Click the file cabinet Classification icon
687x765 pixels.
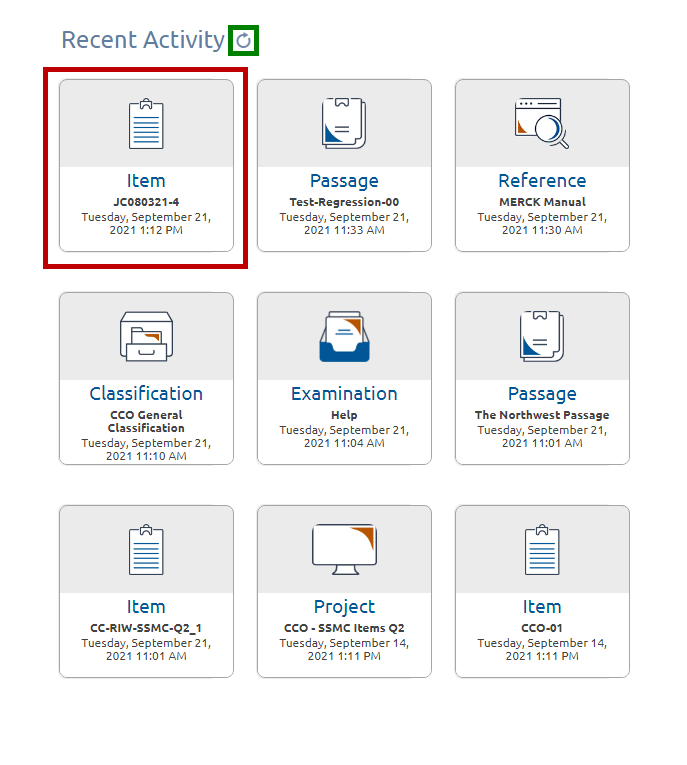146,336
